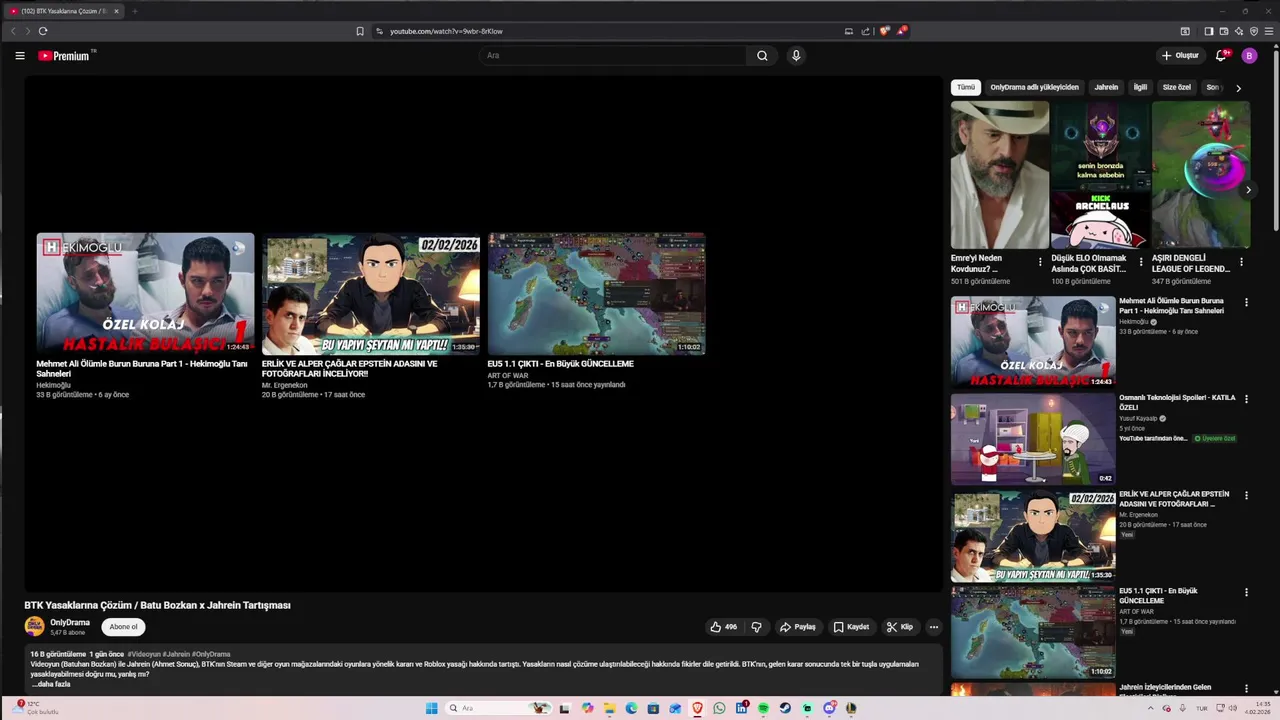This screenshot has width=1280, height=720.
Task: Bookmark this page with bookmark icon
Action: [x=360, y=31]
